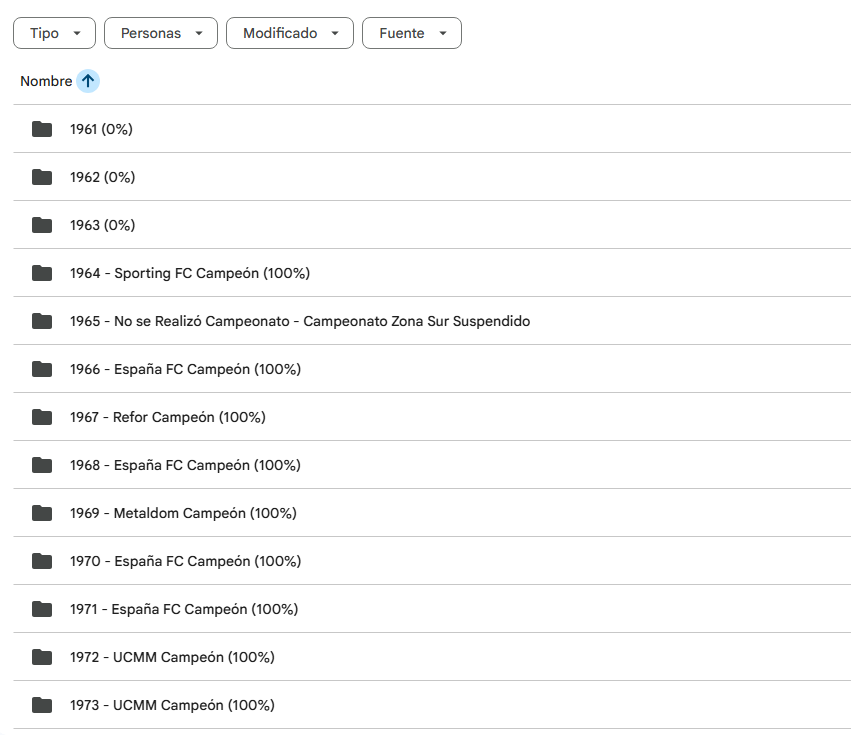Click folder icon of 1965 No se Realizó Campeonato

42,321
